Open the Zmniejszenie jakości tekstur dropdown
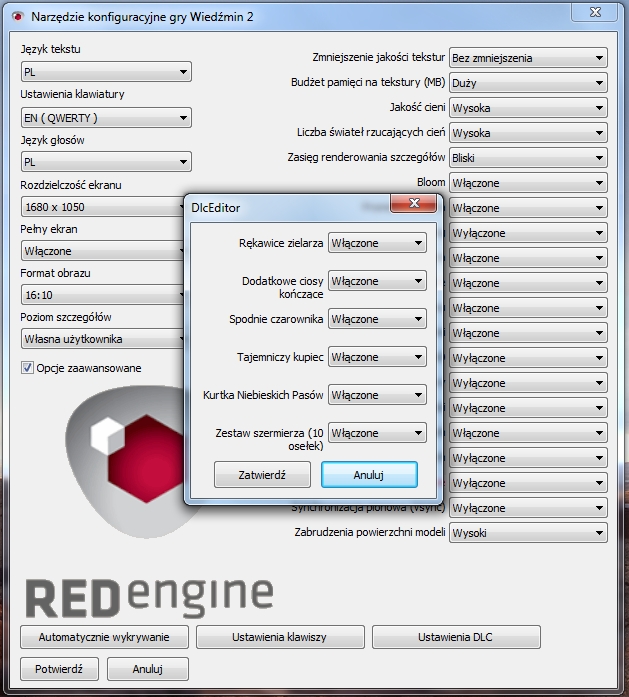This screenshot has height=697, width=629. (x=528, y=58)
